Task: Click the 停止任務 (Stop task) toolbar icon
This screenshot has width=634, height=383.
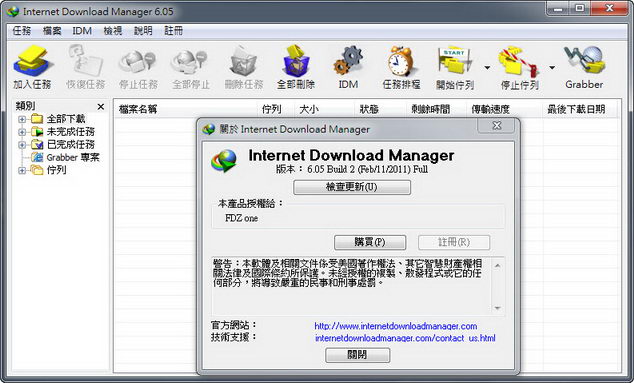Action: pos(138,63)
